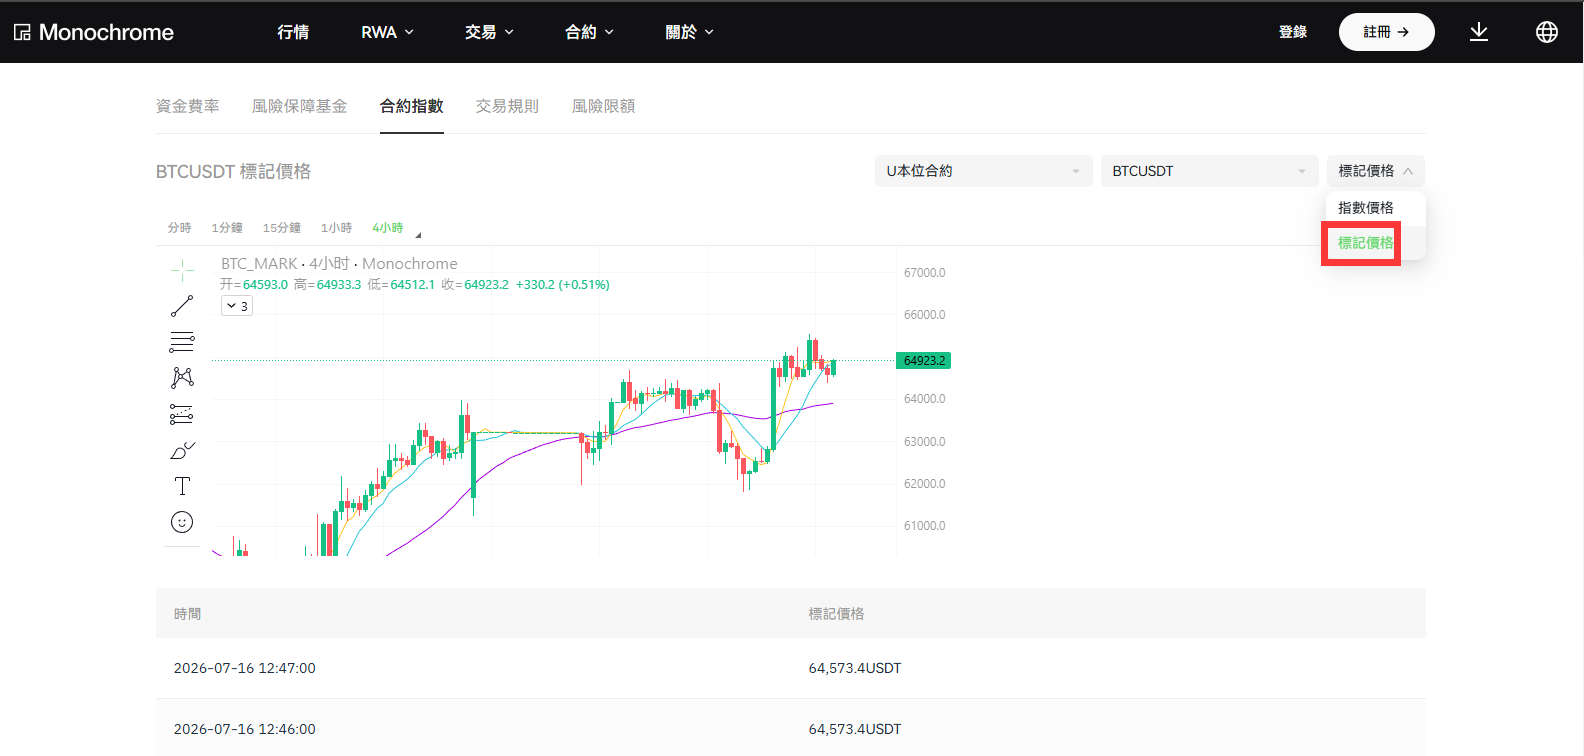Expand the 關於 menu
The image size is (1584, 756).
pos(689,32)
